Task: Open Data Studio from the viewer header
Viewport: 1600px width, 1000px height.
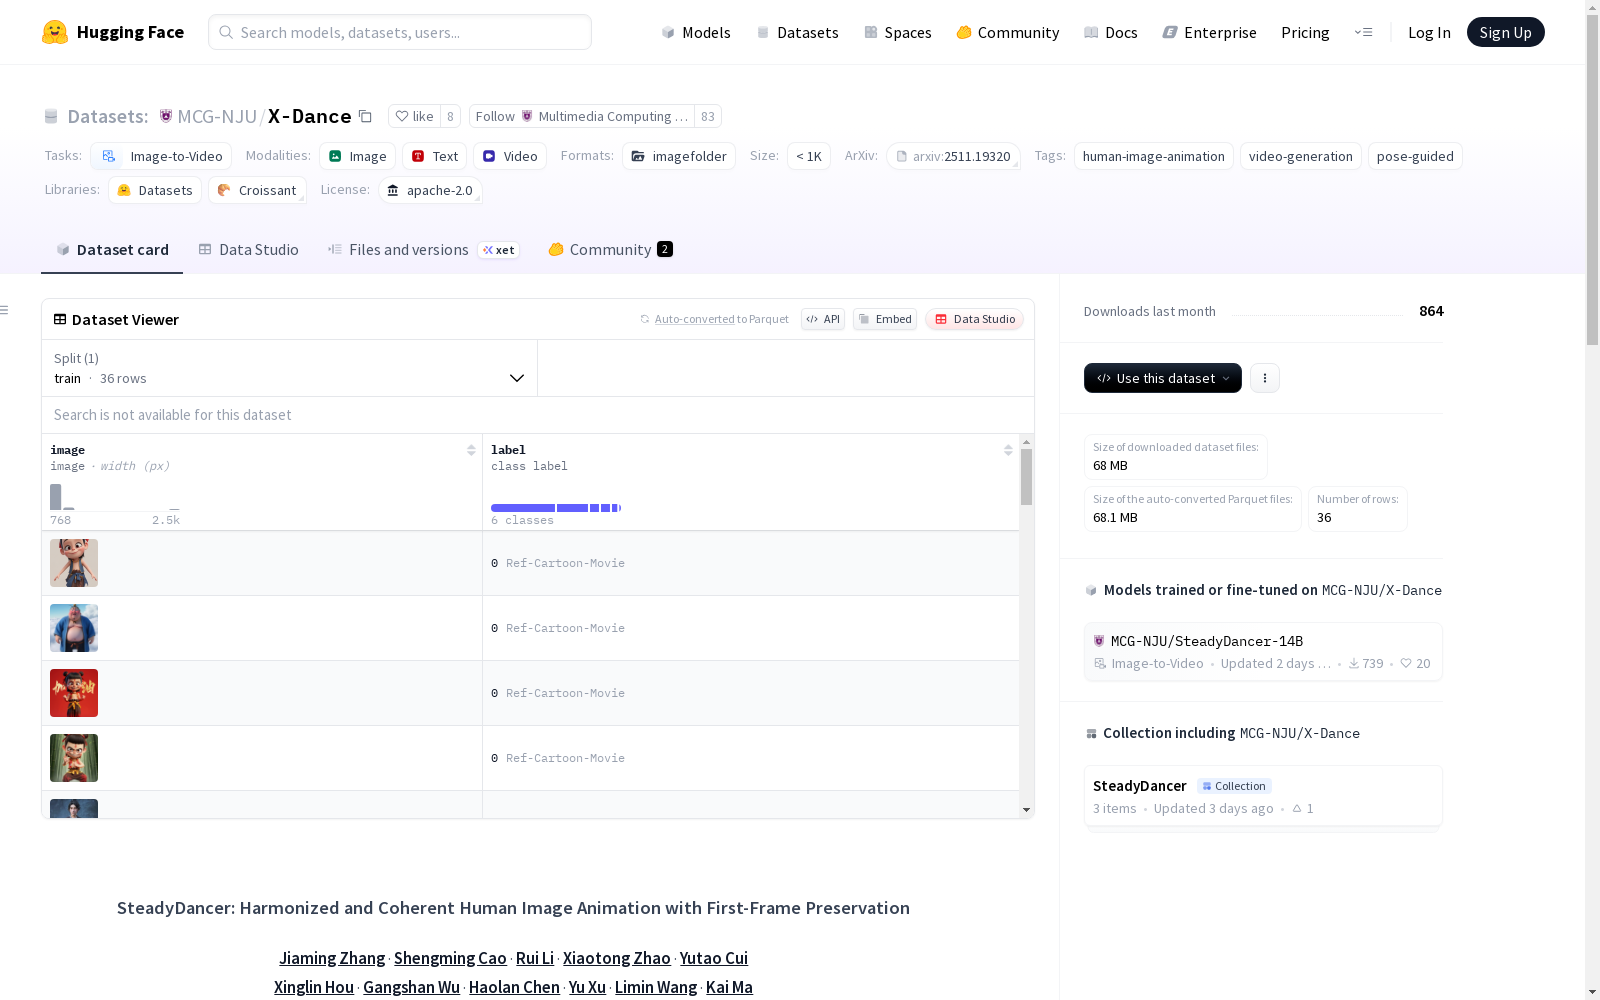Action: pyautogui.click(x=975, y=319)
